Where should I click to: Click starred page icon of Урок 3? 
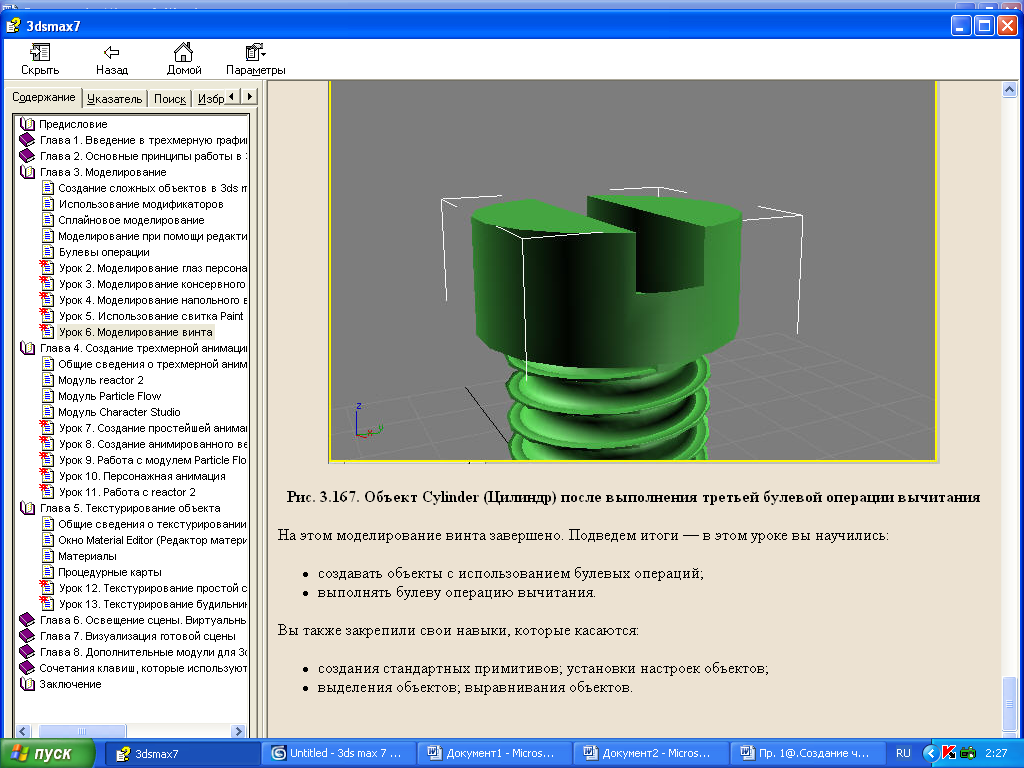click(x=47, y=283)
